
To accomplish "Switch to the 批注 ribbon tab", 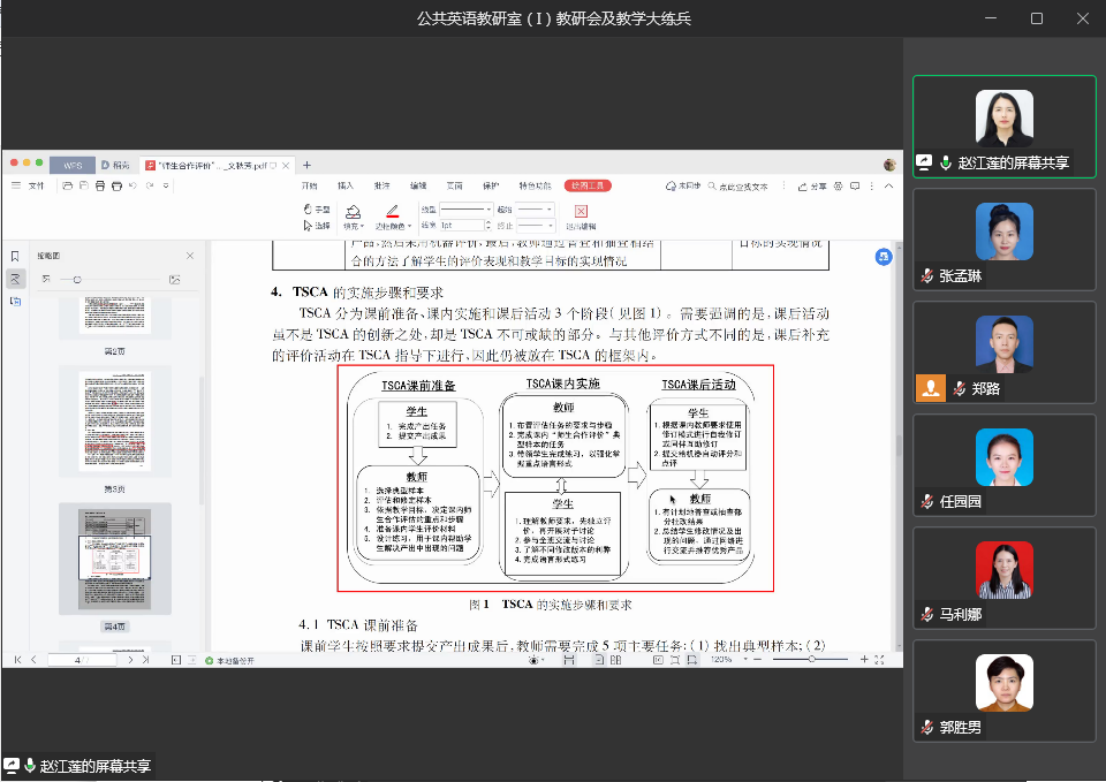I will click(381, 186).
